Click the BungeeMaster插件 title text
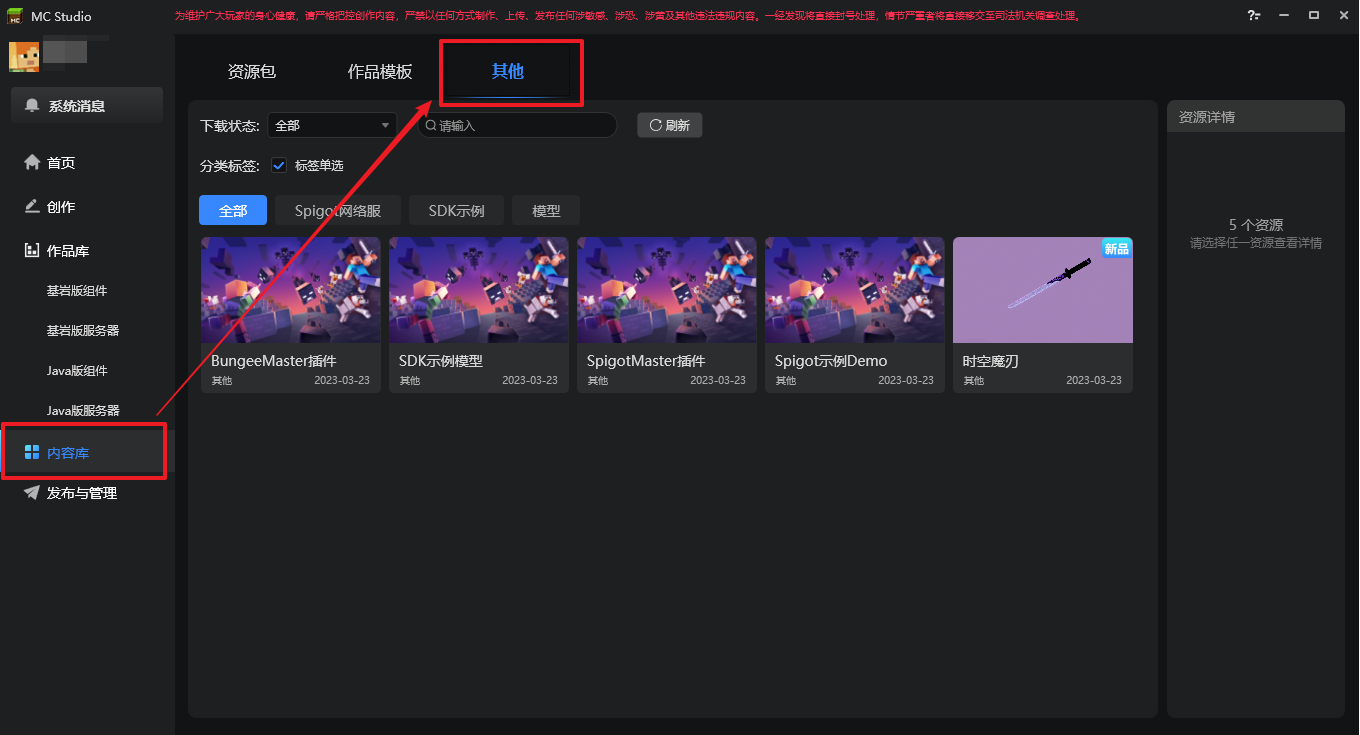 pyautogui.click(x=274, y=360)
